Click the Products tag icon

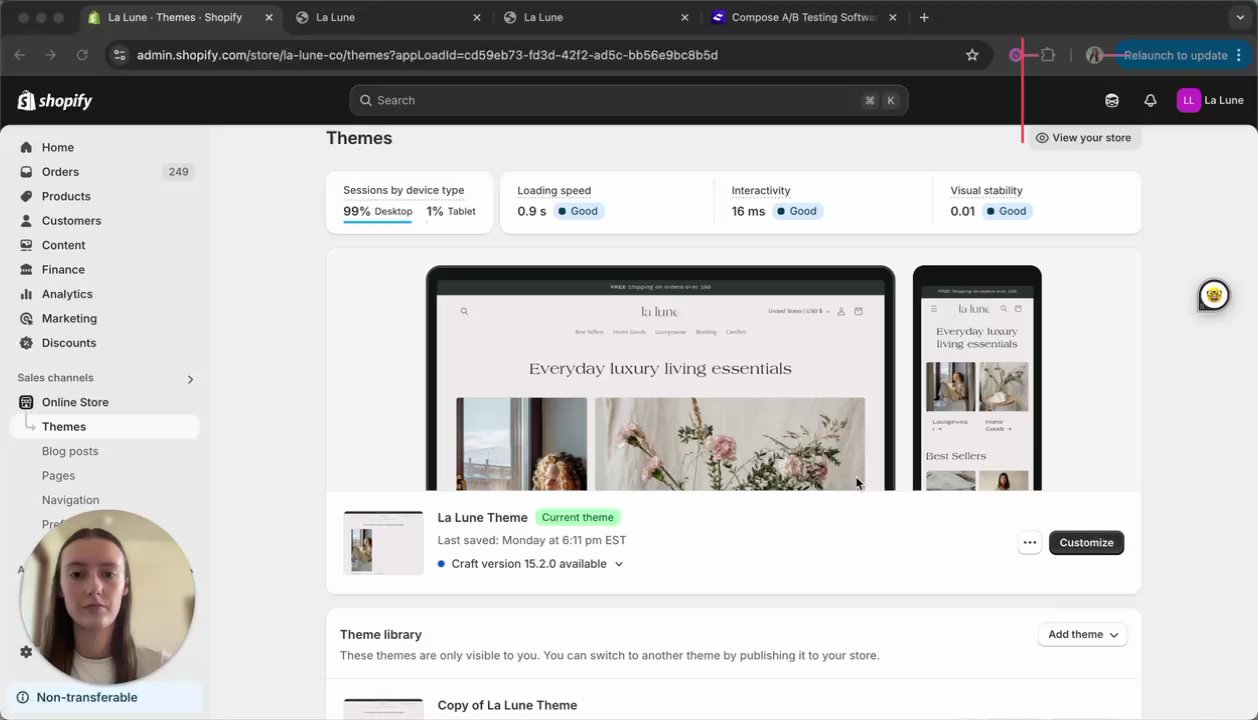(x=26, y=196)
